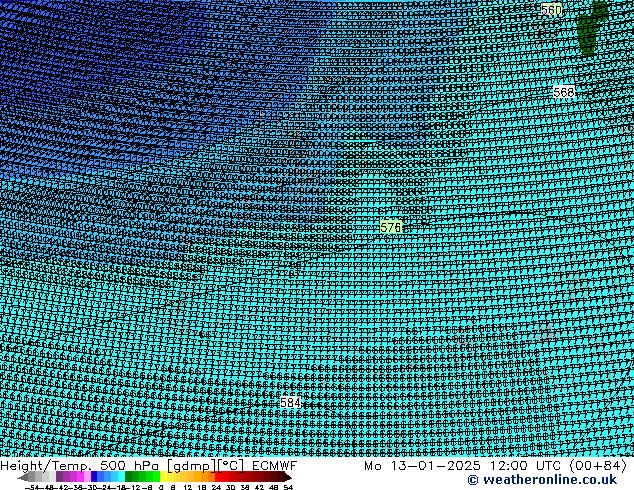
Task: Click the dark green patch at the map's top right
Action: (x=591, y=27)
